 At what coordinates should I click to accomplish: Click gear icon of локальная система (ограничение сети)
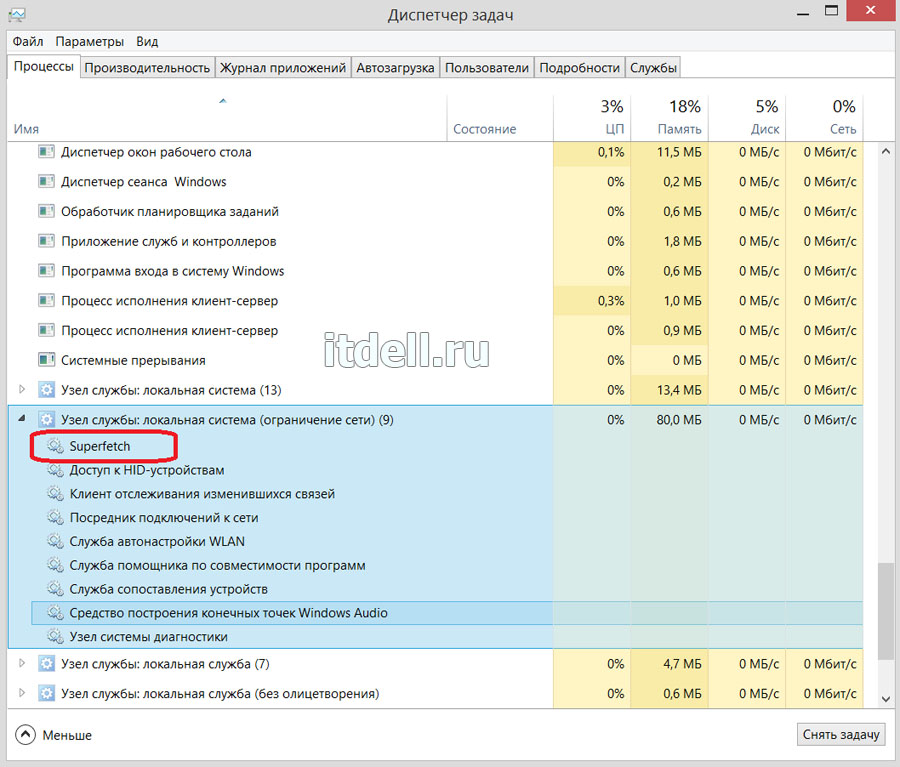pos(46,420)
